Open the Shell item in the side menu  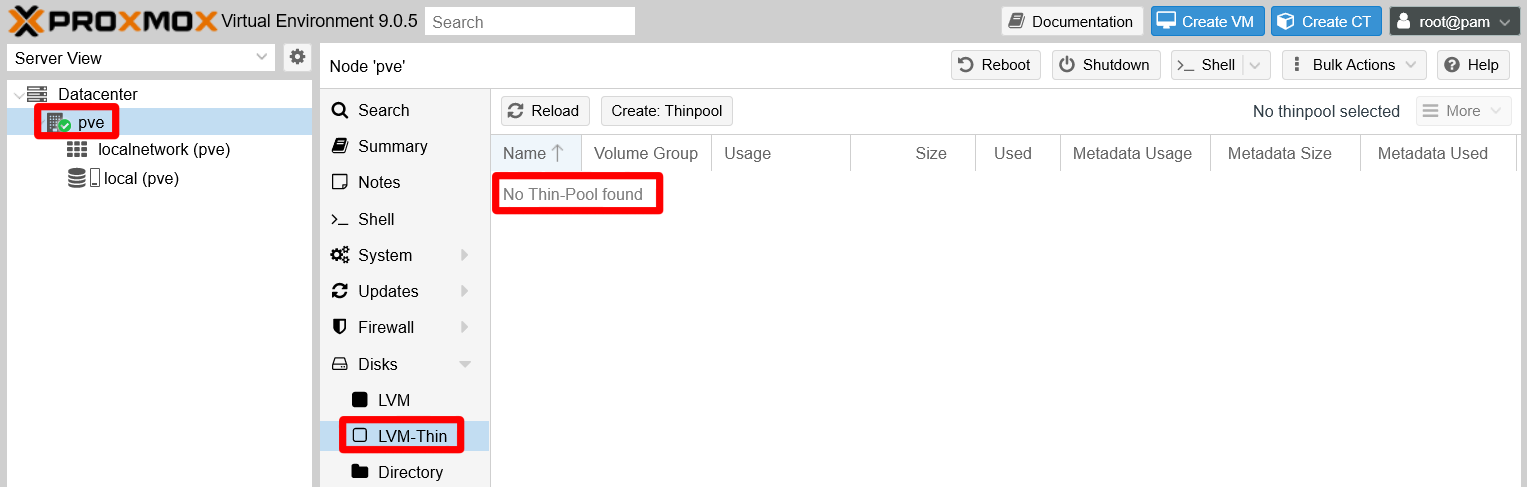click(404, 219)
